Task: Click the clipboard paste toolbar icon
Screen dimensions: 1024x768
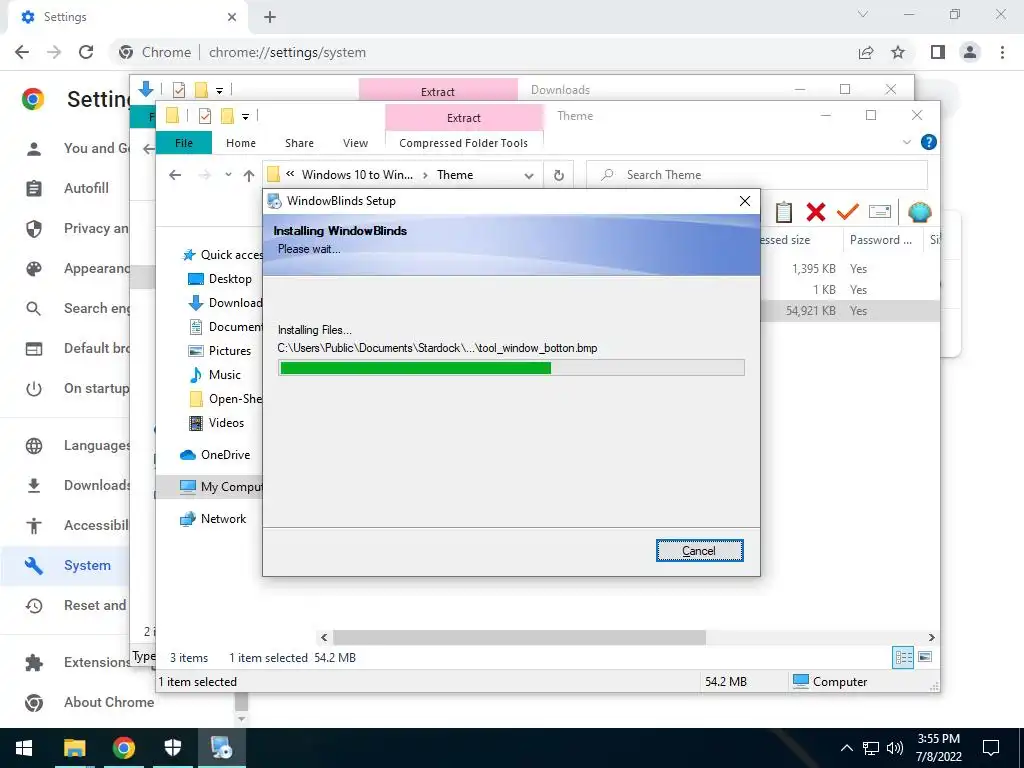Action: [784, 212]
